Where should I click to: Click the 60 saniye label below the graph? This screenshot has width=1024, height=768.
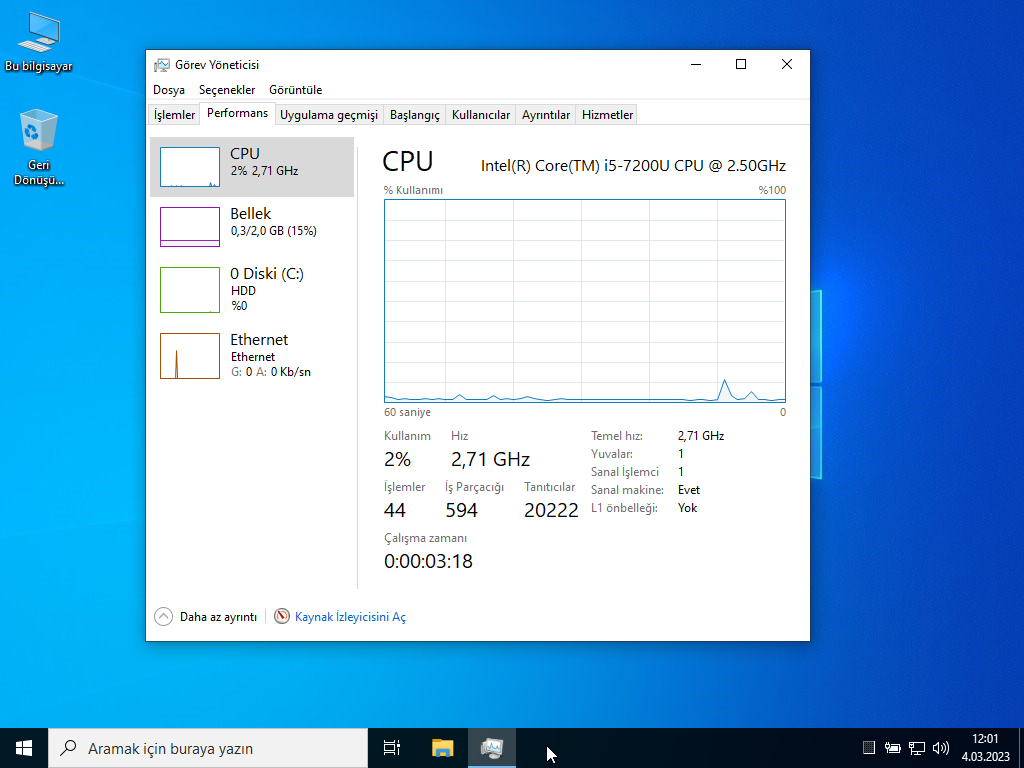(x=408, y=412)
